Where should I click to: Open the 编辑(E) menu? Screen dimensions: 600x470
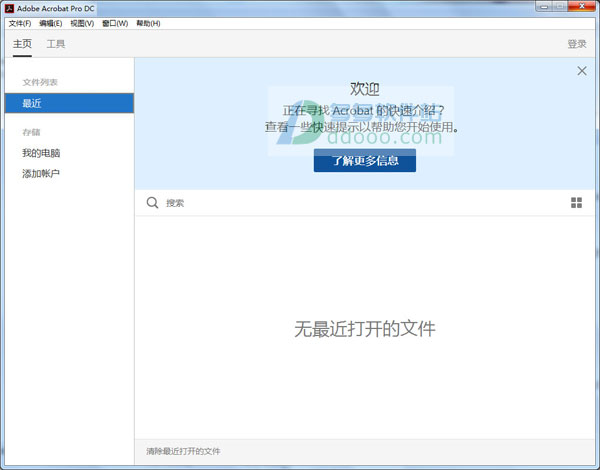(51, 23)
